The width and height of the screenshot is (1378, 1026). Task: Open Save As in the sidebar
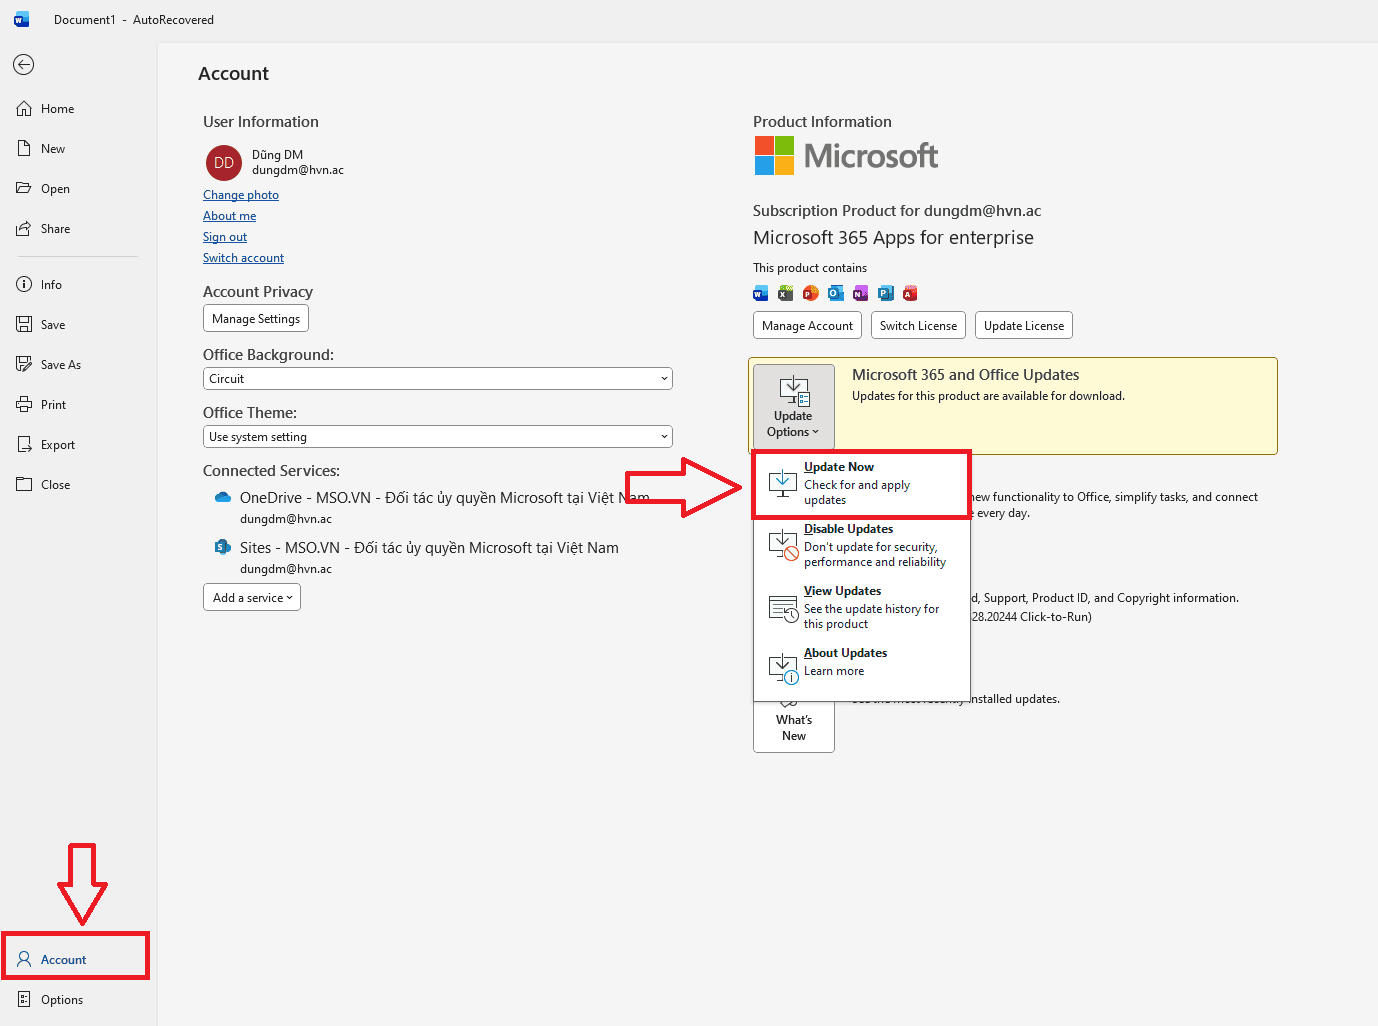[60, 365]
